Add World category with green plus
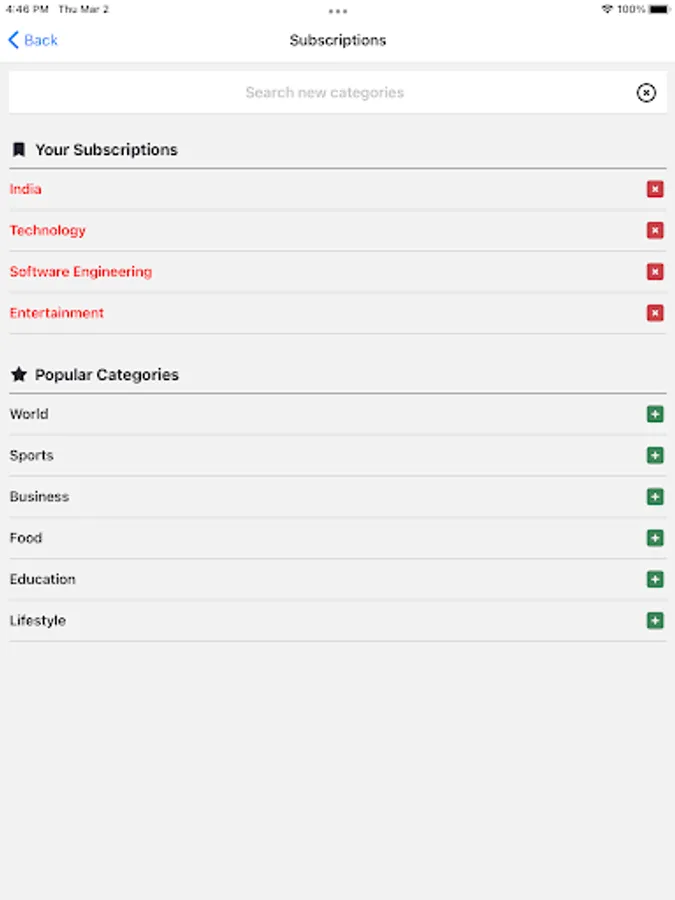This screenshot has width=675, height=900. 655,414
